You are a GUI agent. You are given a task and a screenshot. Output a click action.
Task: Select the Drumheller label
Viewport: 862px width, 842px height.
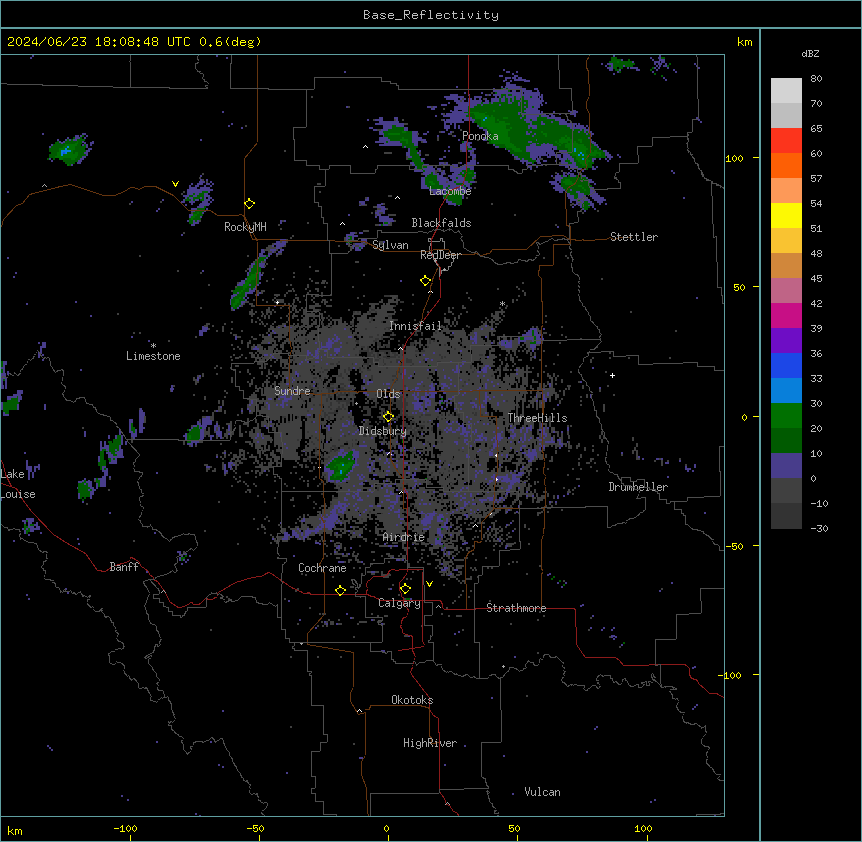(x=638, y=487)
